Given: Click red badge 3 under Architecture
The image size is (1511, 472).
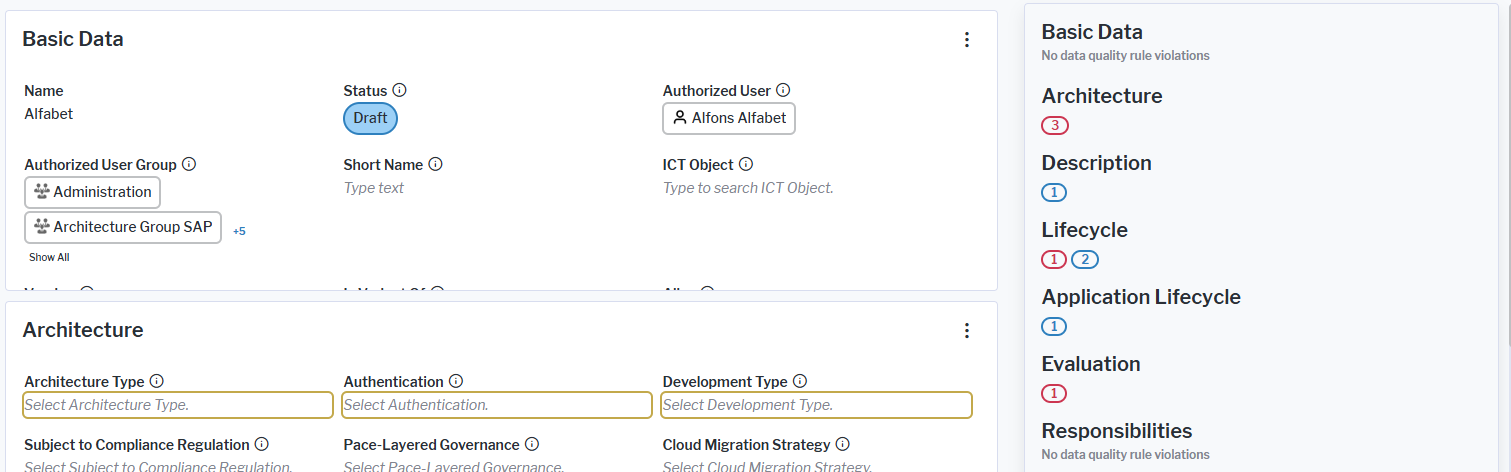Looking at the screenshot, I should point(1055,126).
